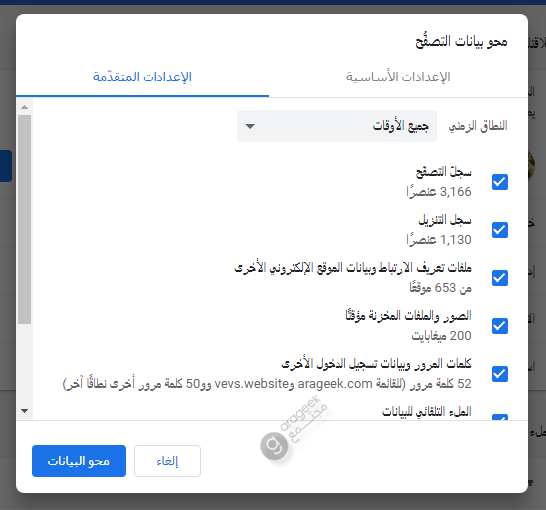The height and width of the screenshot is (510, 546).
Task: Click the محو البيانات clear data button
Action: coord(79,461)
